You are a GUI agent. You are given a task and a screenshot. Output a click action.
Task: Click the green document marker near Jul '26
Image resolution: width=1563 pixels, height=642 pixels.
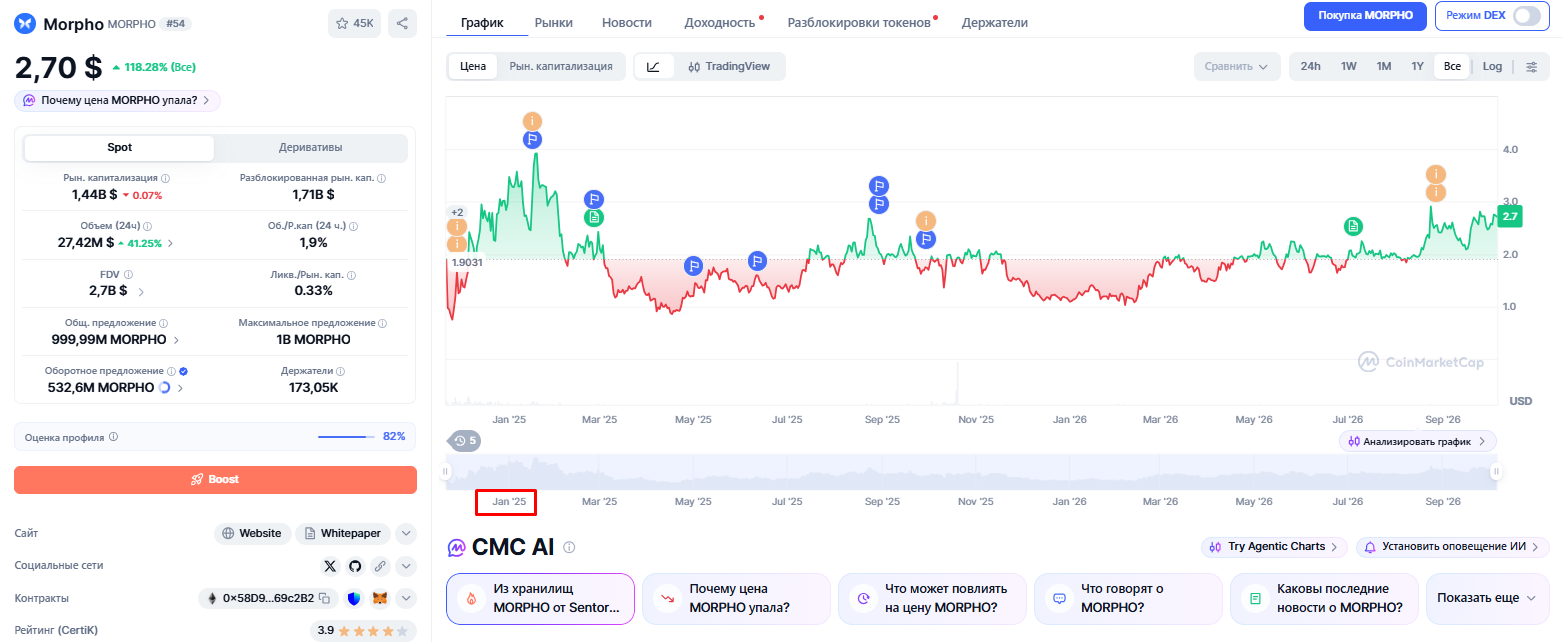1353,227
